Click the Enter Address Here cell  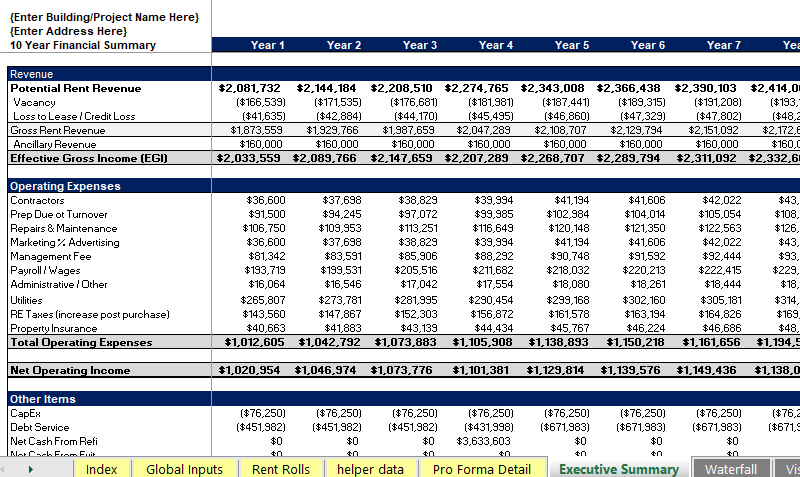click(x=68, y=31)
